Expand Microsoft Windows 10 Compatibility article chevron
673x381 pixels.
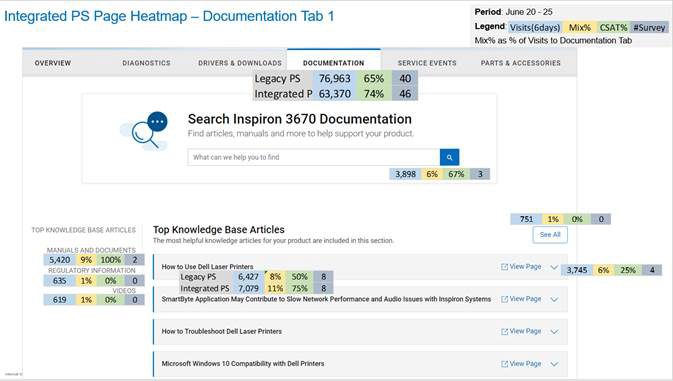click(554, 364)
